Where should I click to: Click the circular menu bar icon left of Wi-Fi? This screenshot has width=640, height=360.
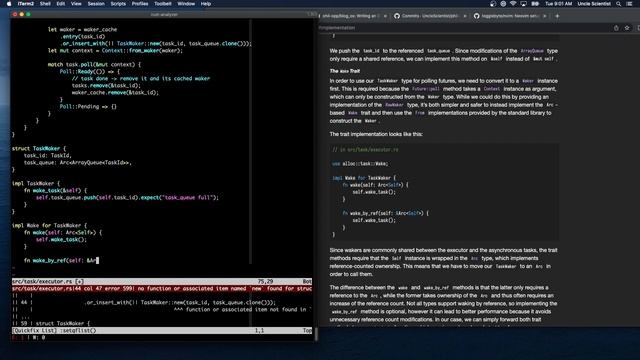(x=503, y=4)
